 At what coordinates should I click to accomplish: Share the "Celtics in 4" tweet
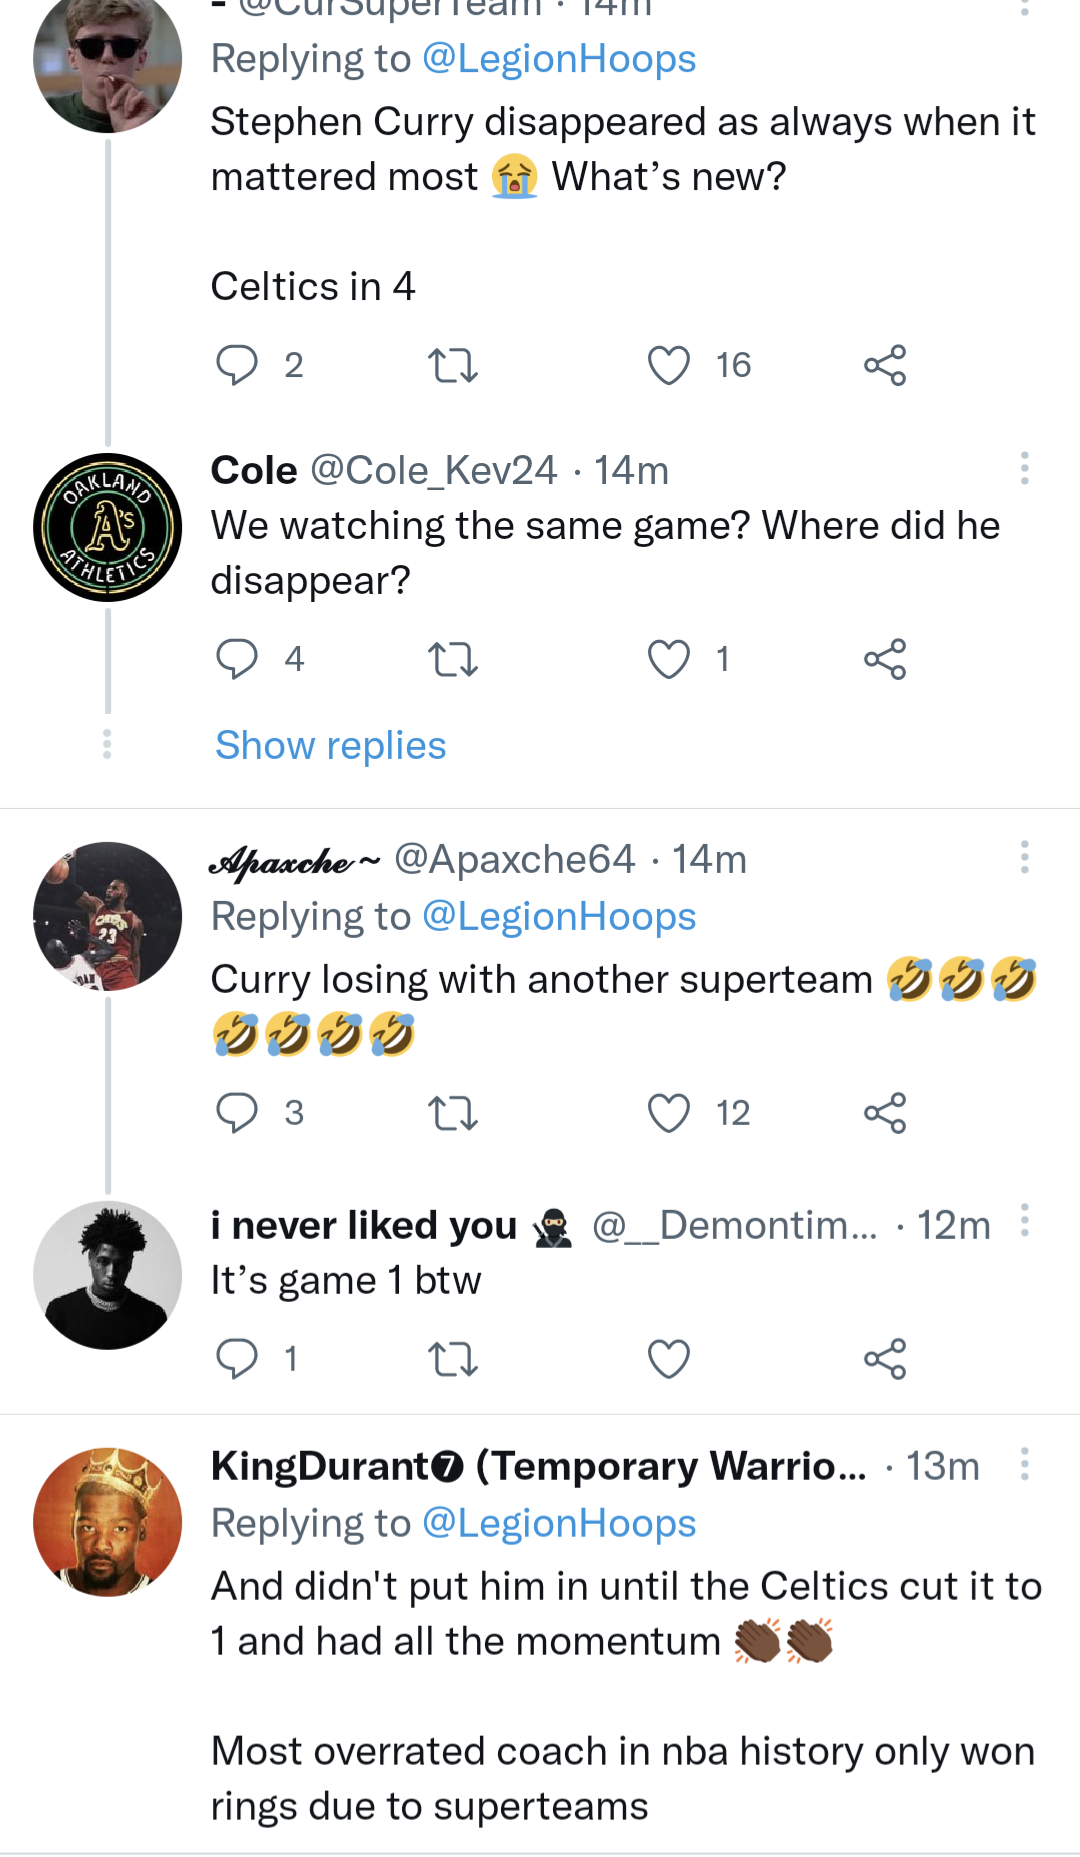pyautogui.click(x=885, y=365)
